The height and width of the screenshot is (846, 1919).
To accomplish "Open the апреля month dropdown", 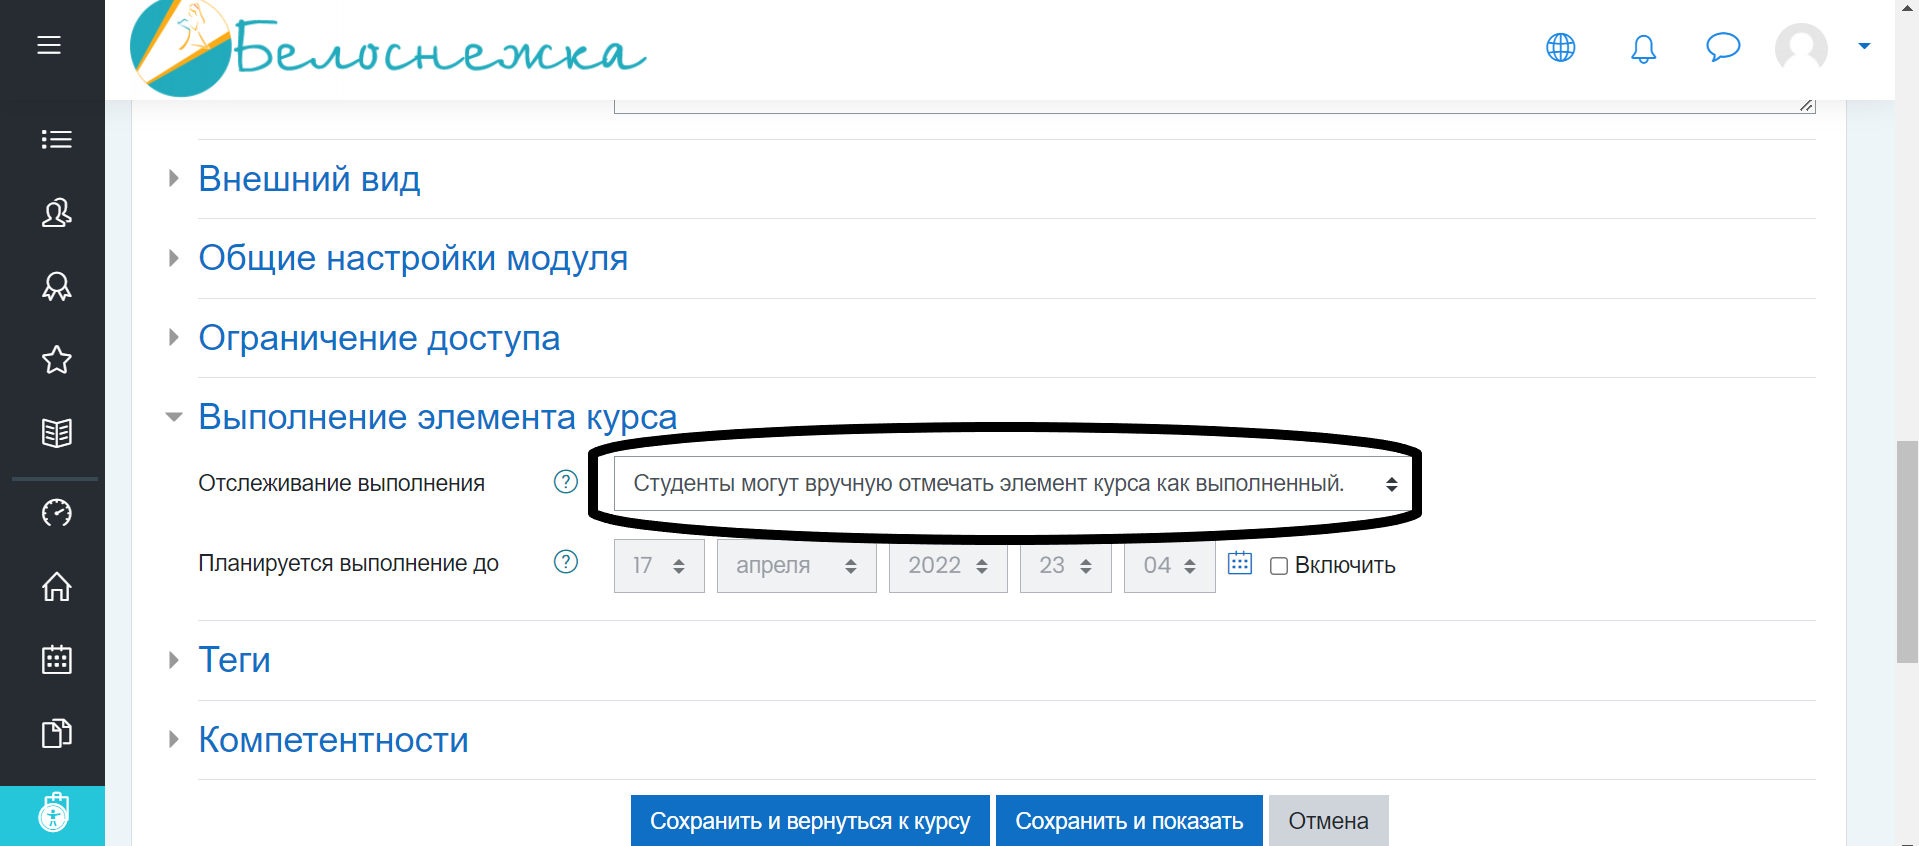I will point(796,566).
